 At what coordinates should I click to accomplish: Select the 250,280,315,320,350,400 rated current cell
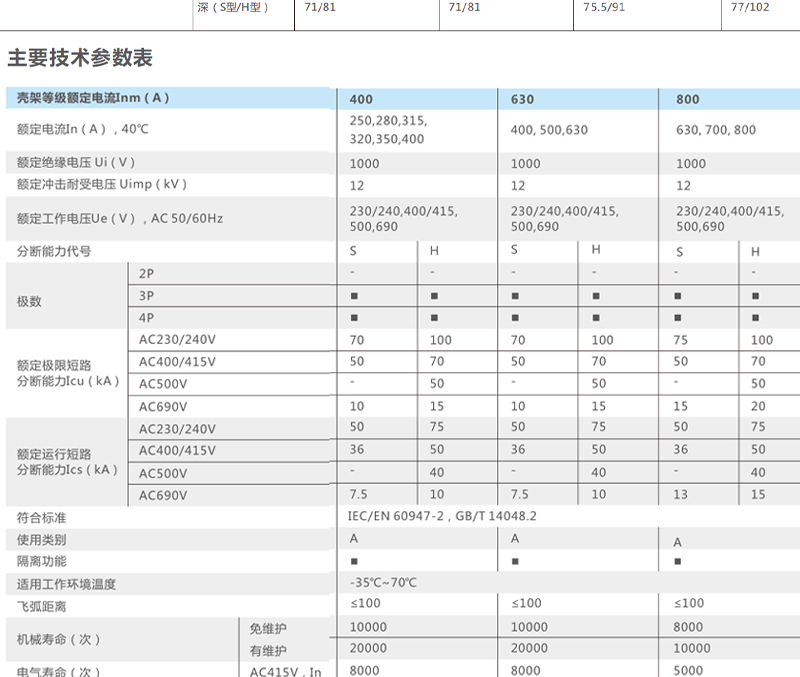point(388,130)
